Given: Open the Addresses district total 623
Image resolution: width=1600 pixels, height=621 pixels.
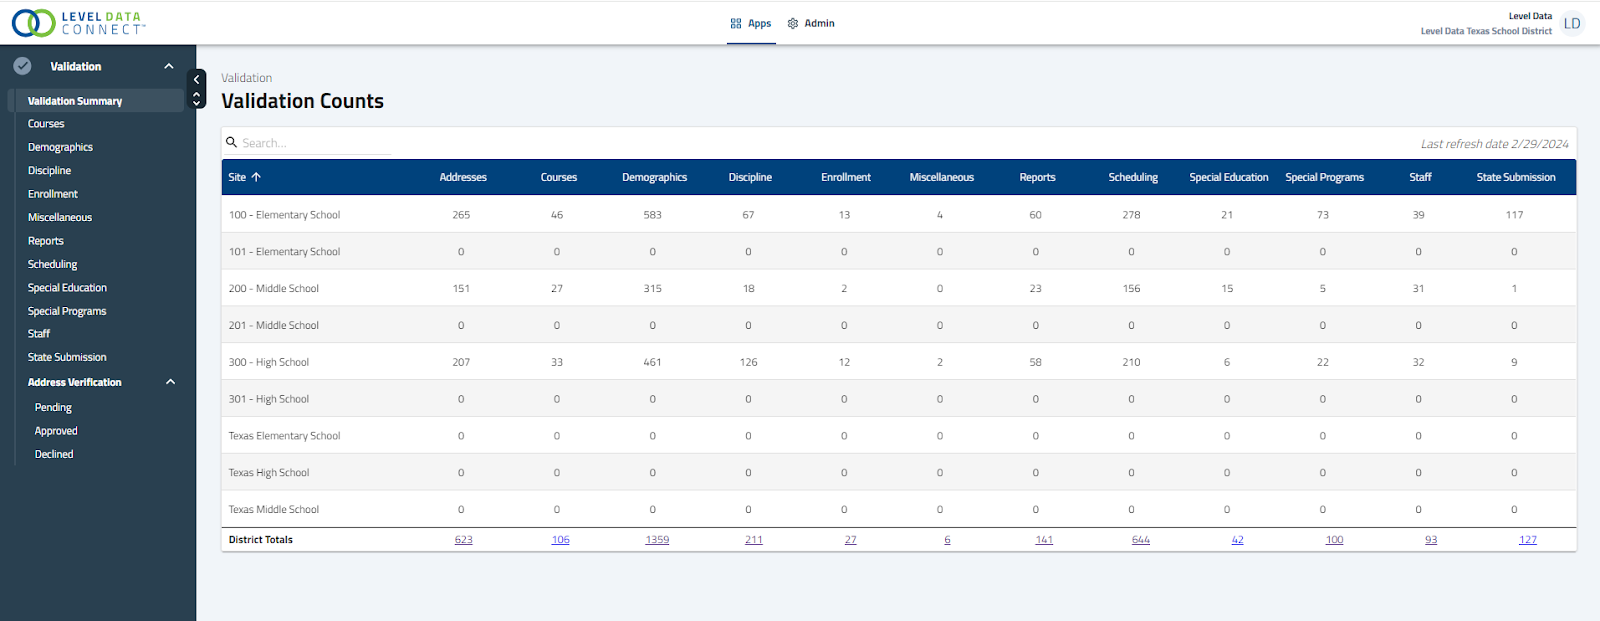Looking at the screenshot, I should point(464,540).
